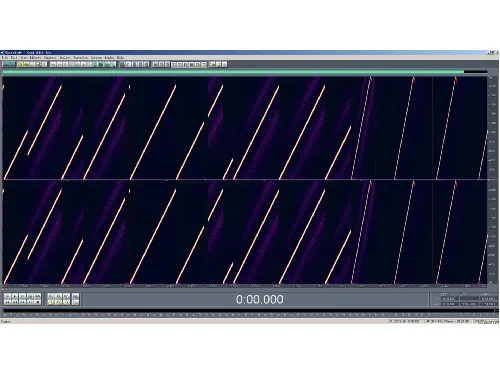Open the Effects menu
This screenshot has height=375, width=500.
click(x=35, y=57)
